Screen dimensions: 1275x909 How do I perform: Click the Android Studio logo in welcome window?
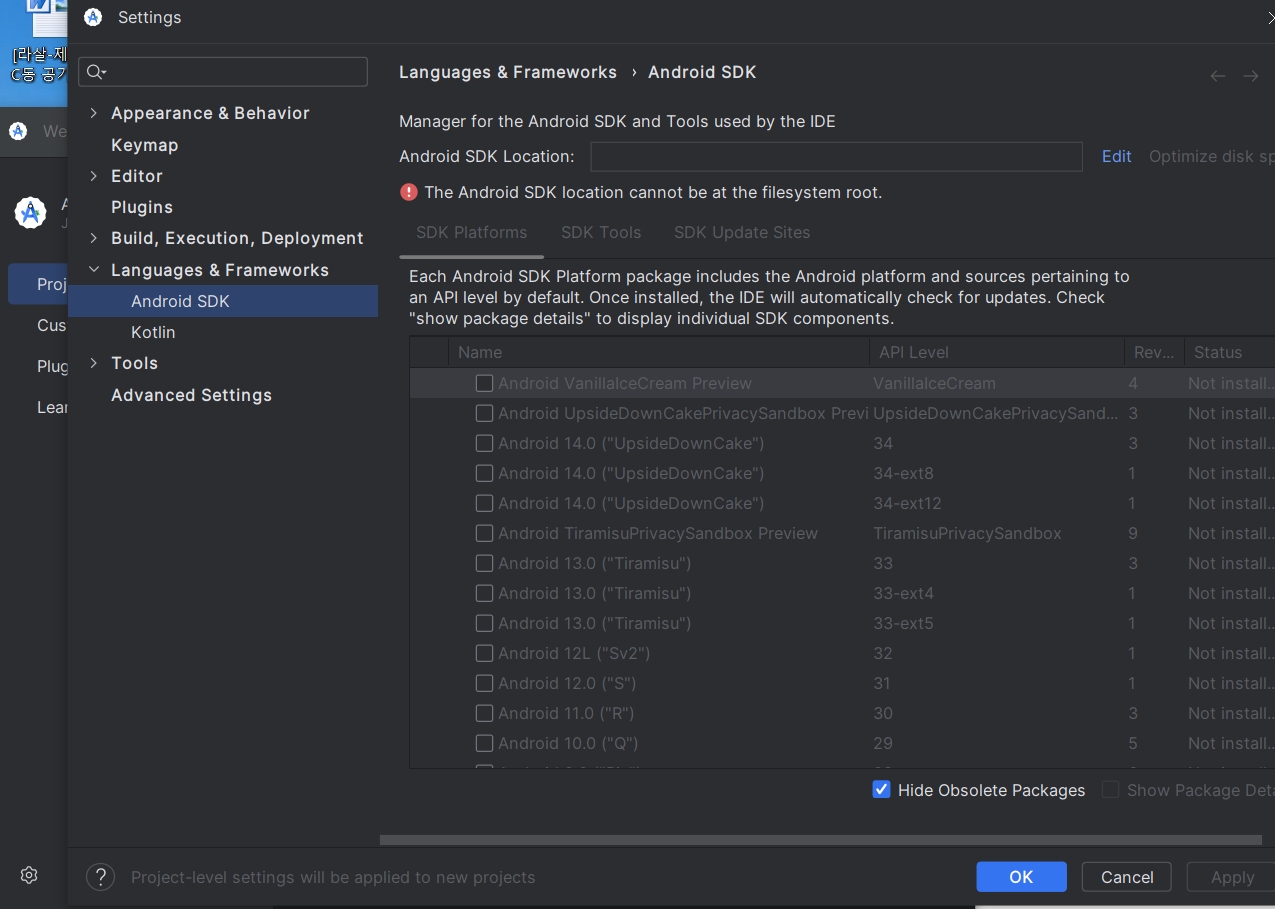pos(30,212)
